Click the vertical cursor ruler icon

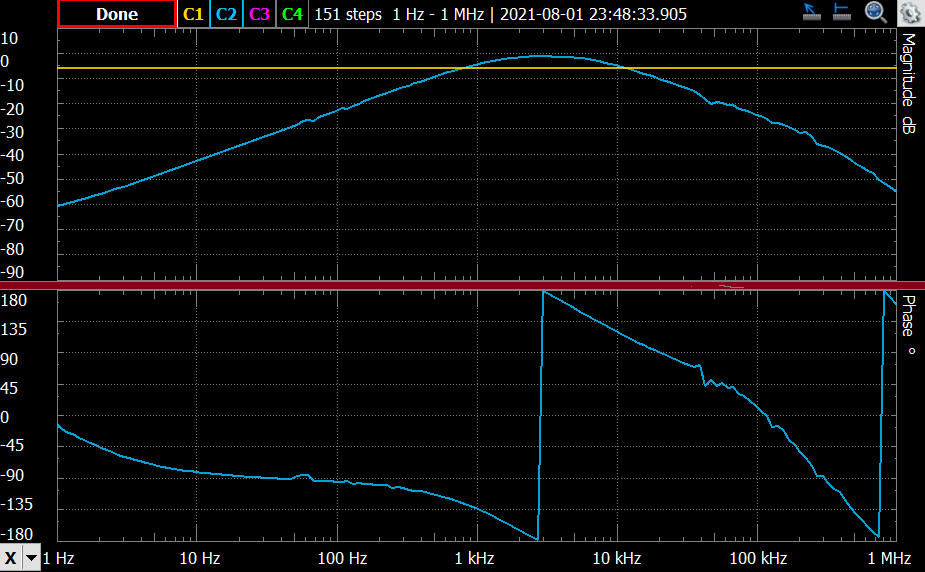coord(842,13)
